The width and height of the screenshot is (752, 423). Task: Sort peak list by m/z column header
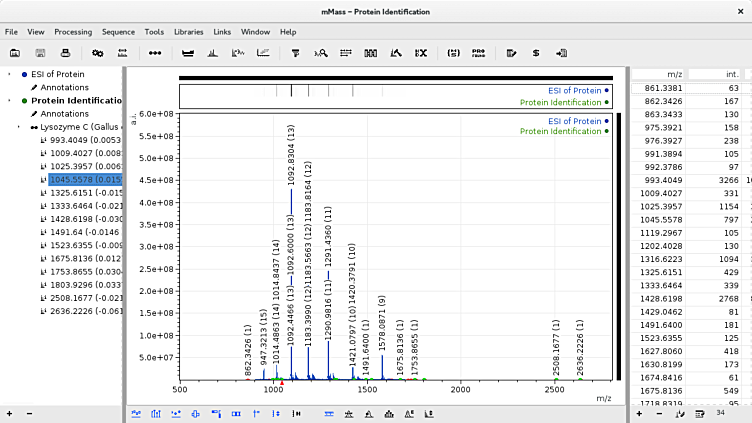(660, 74)
